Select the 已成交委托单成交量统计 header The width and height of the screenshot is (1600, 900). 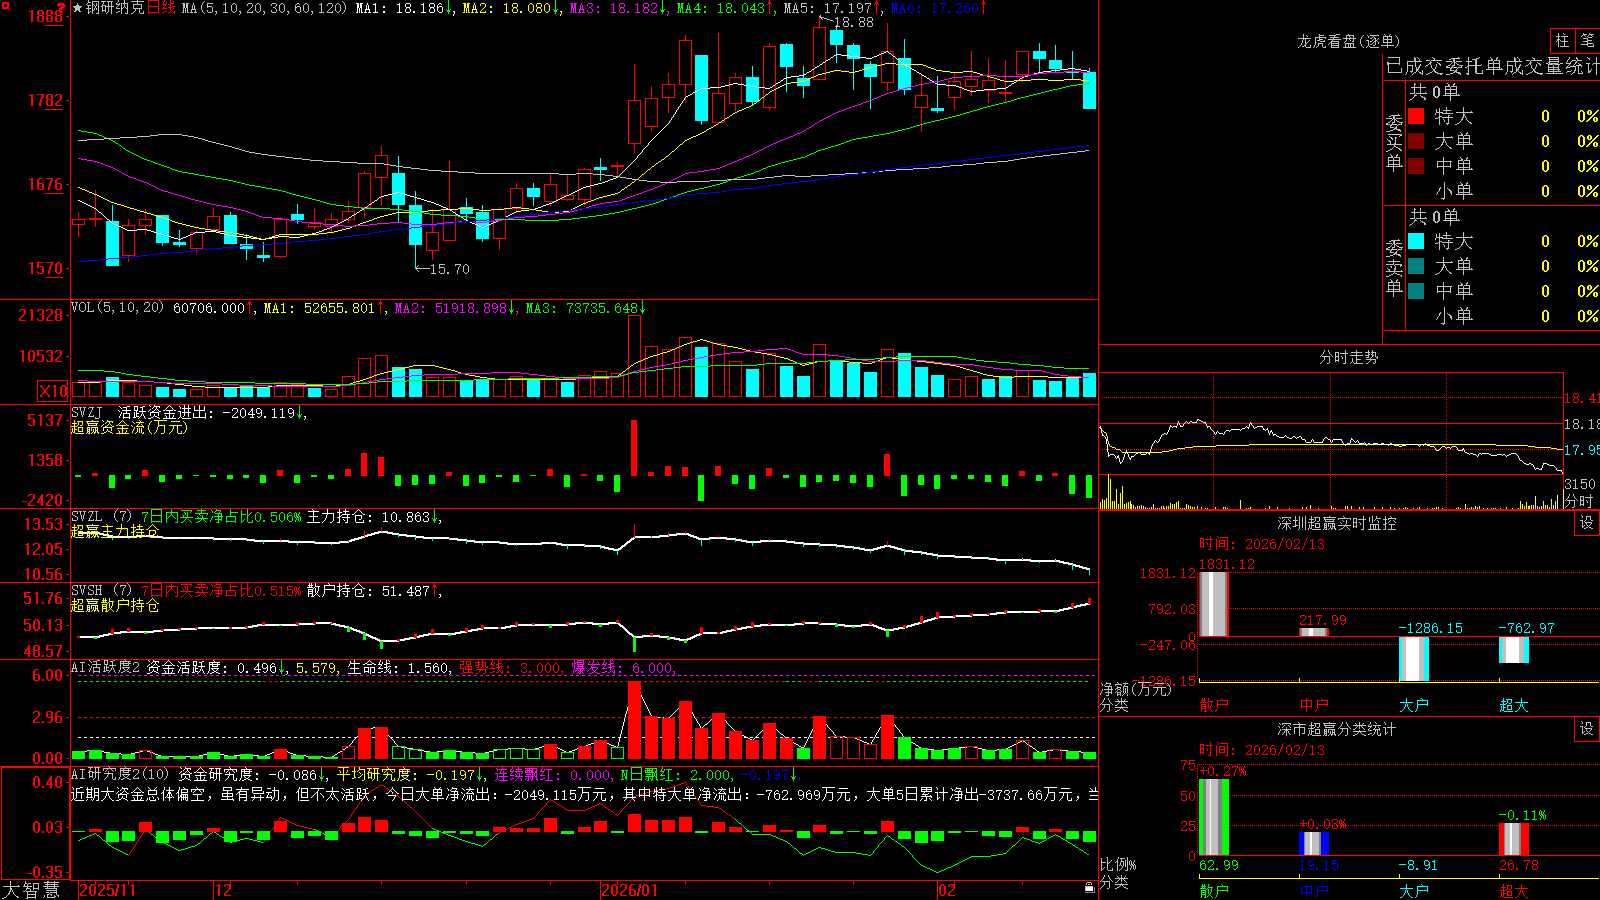(x=1492, y=67)
